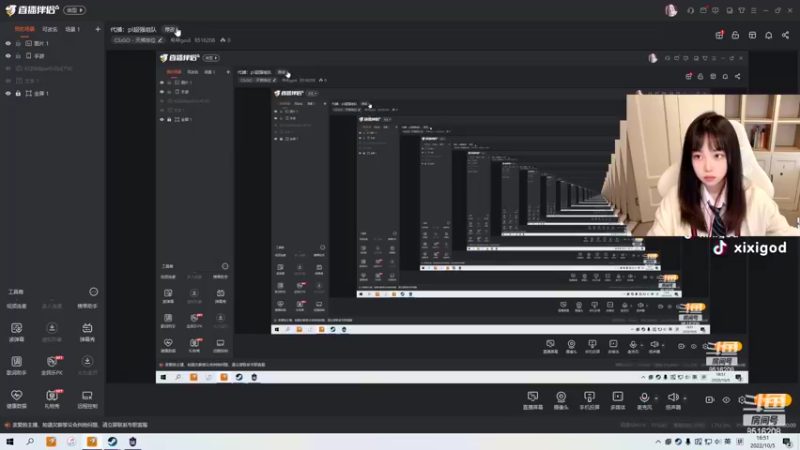
Task: Open the Windows notification center
Action: 787,442
